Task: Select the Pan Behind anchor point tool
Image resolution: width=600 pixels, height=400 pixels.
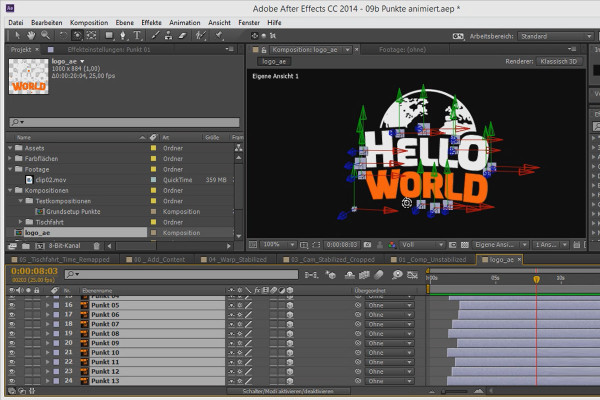Action: click(91, 36)
